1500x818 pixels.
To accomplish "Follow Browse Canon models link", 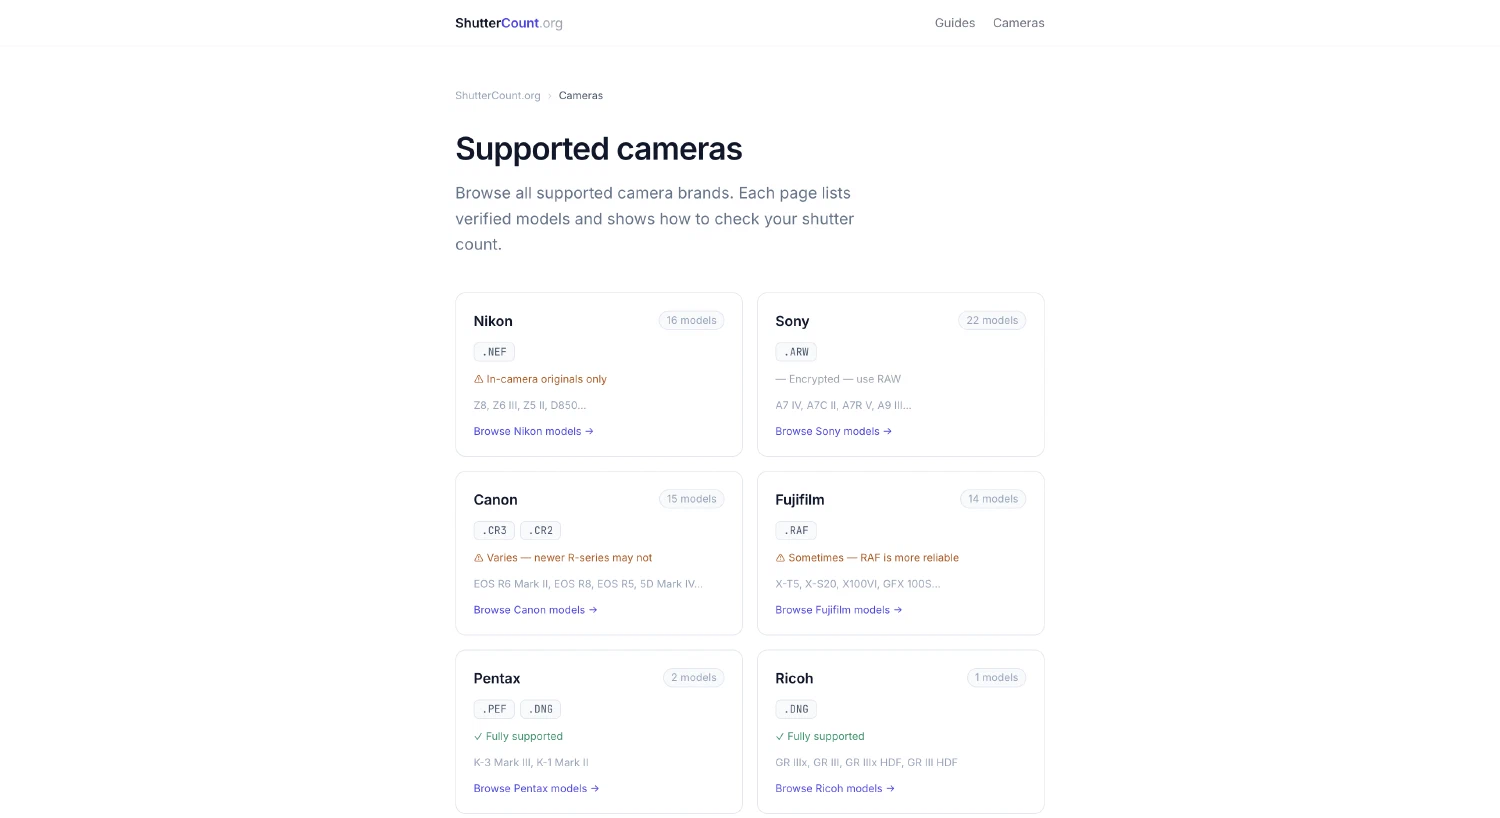I will [535, 610].
